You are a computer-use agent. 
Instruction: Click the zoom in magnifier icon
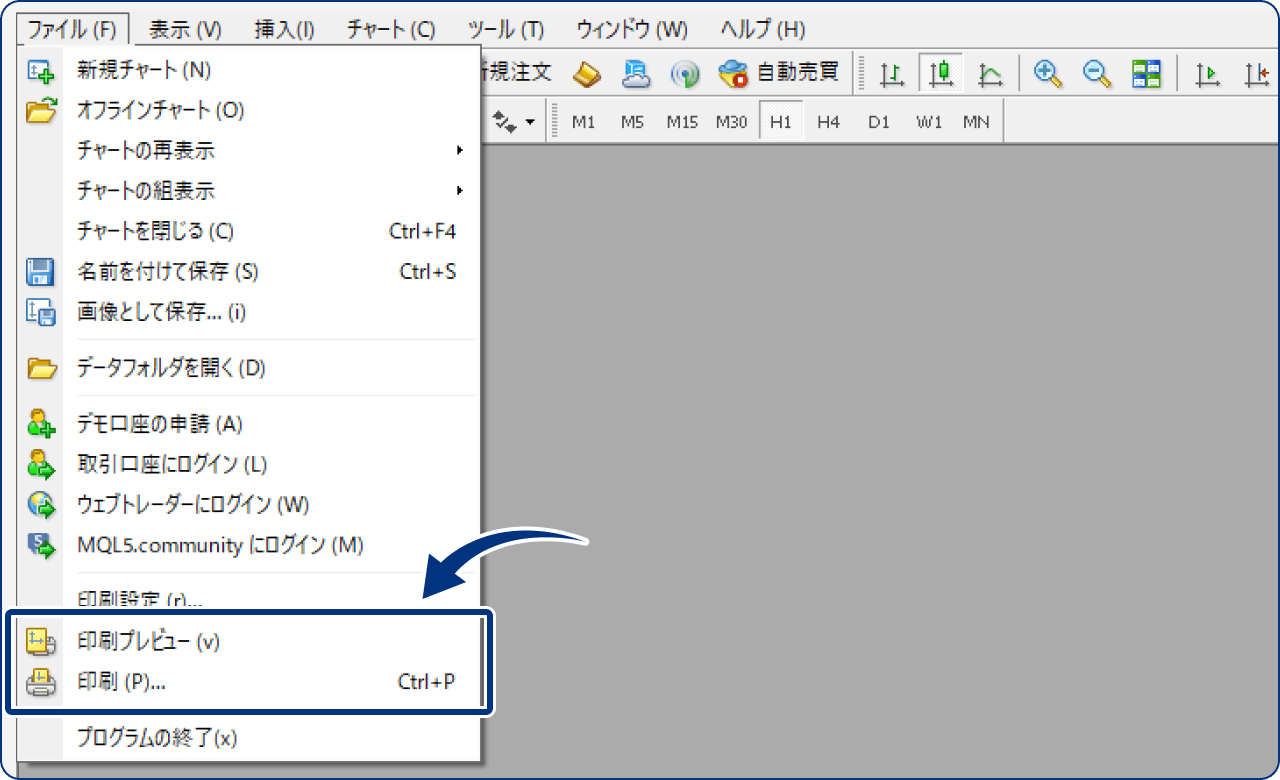1047,73
